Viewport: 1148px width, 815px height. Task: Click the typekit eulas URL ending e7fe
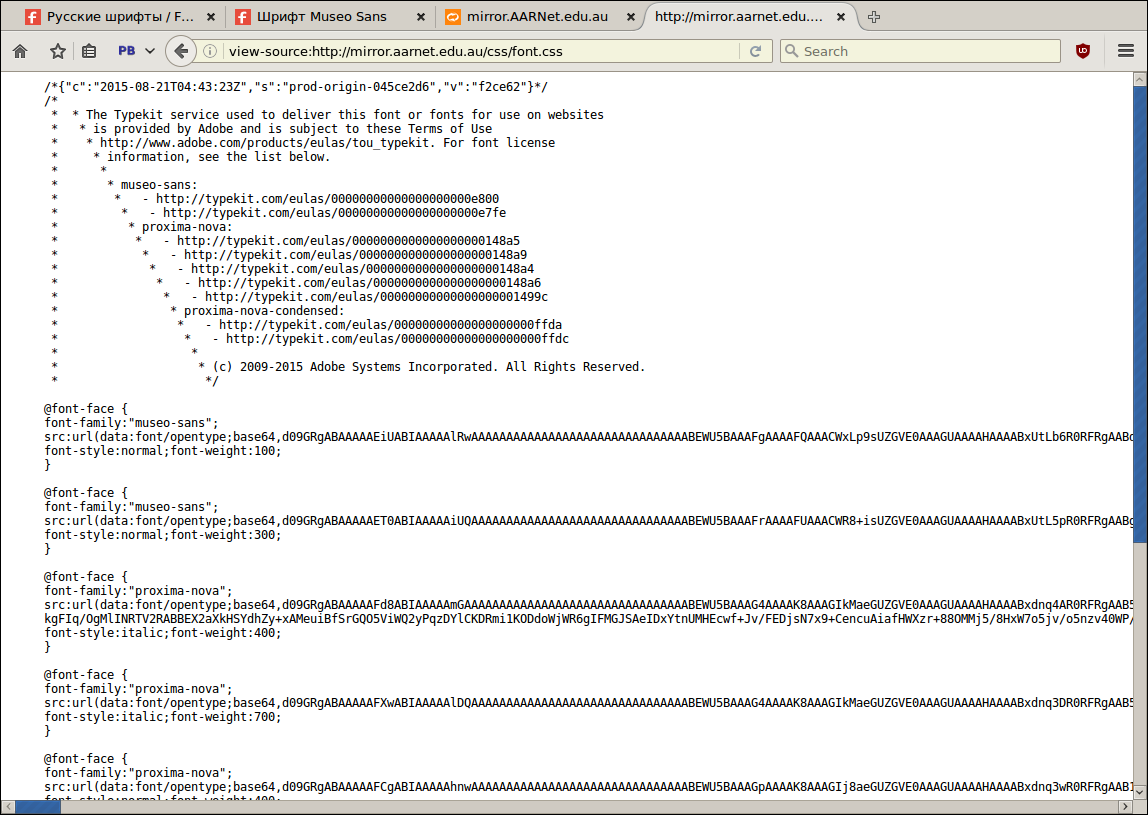pyautogui.click(x=334, y=212)
